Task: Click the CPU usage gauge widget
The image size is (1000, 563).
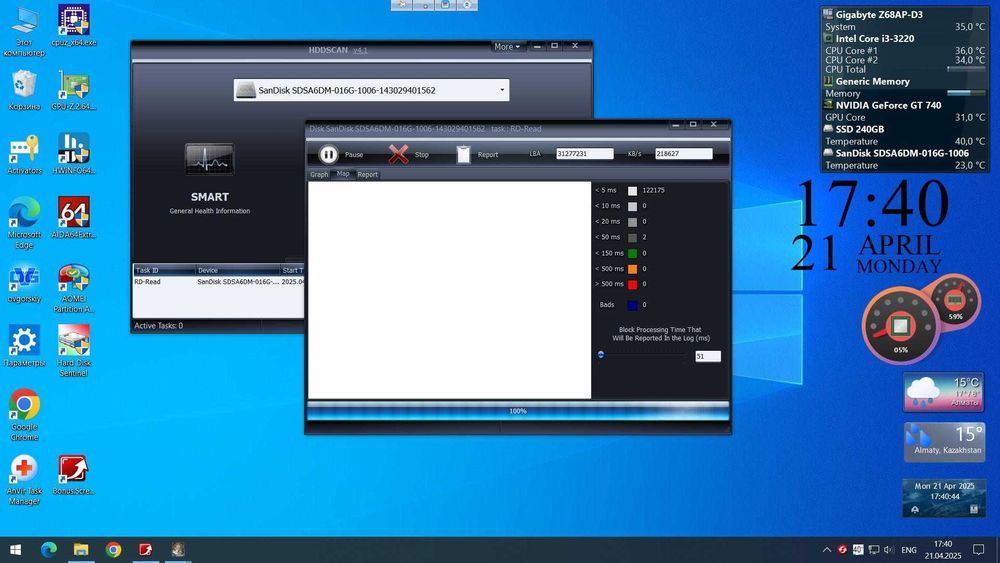Action: coord(900,328)
